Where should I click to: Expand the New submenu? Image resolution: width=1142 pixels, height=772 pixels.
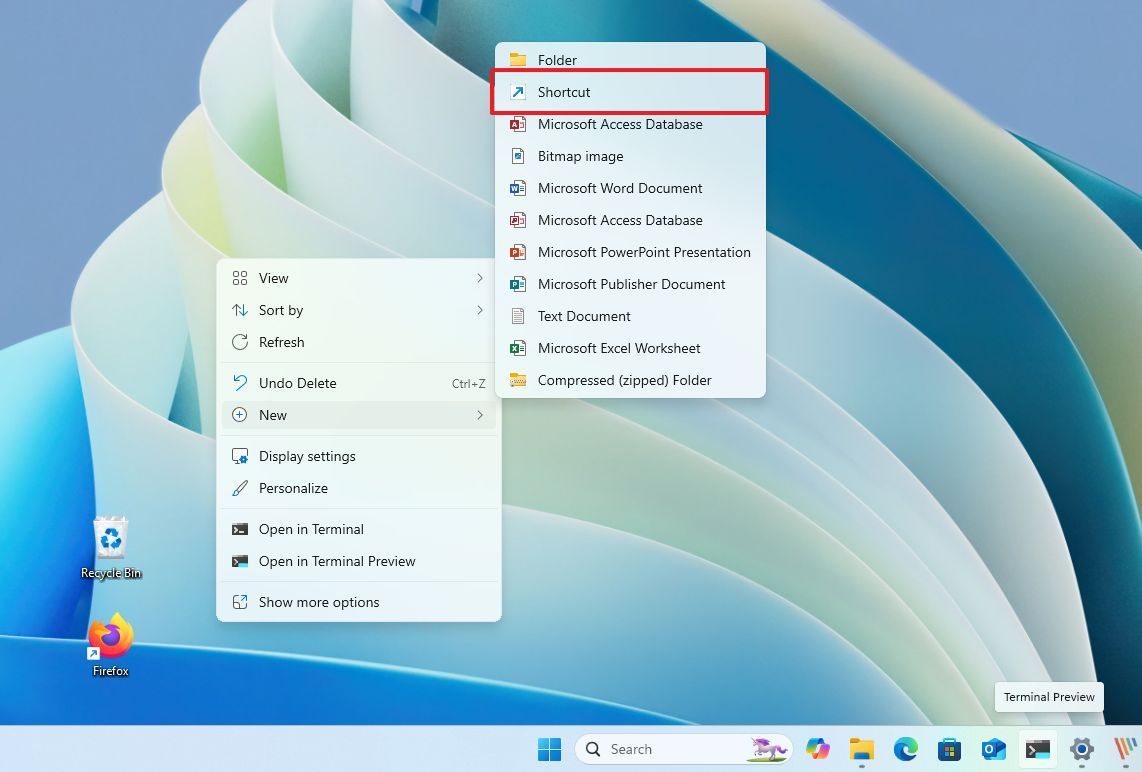273,415
